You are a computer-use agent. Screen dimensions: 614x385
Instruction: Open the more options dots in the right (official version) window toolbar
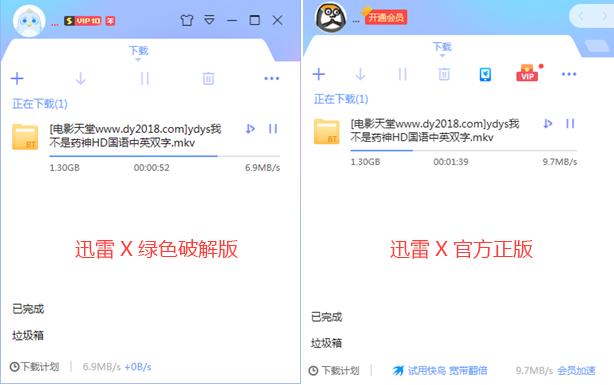click(569, 74)
